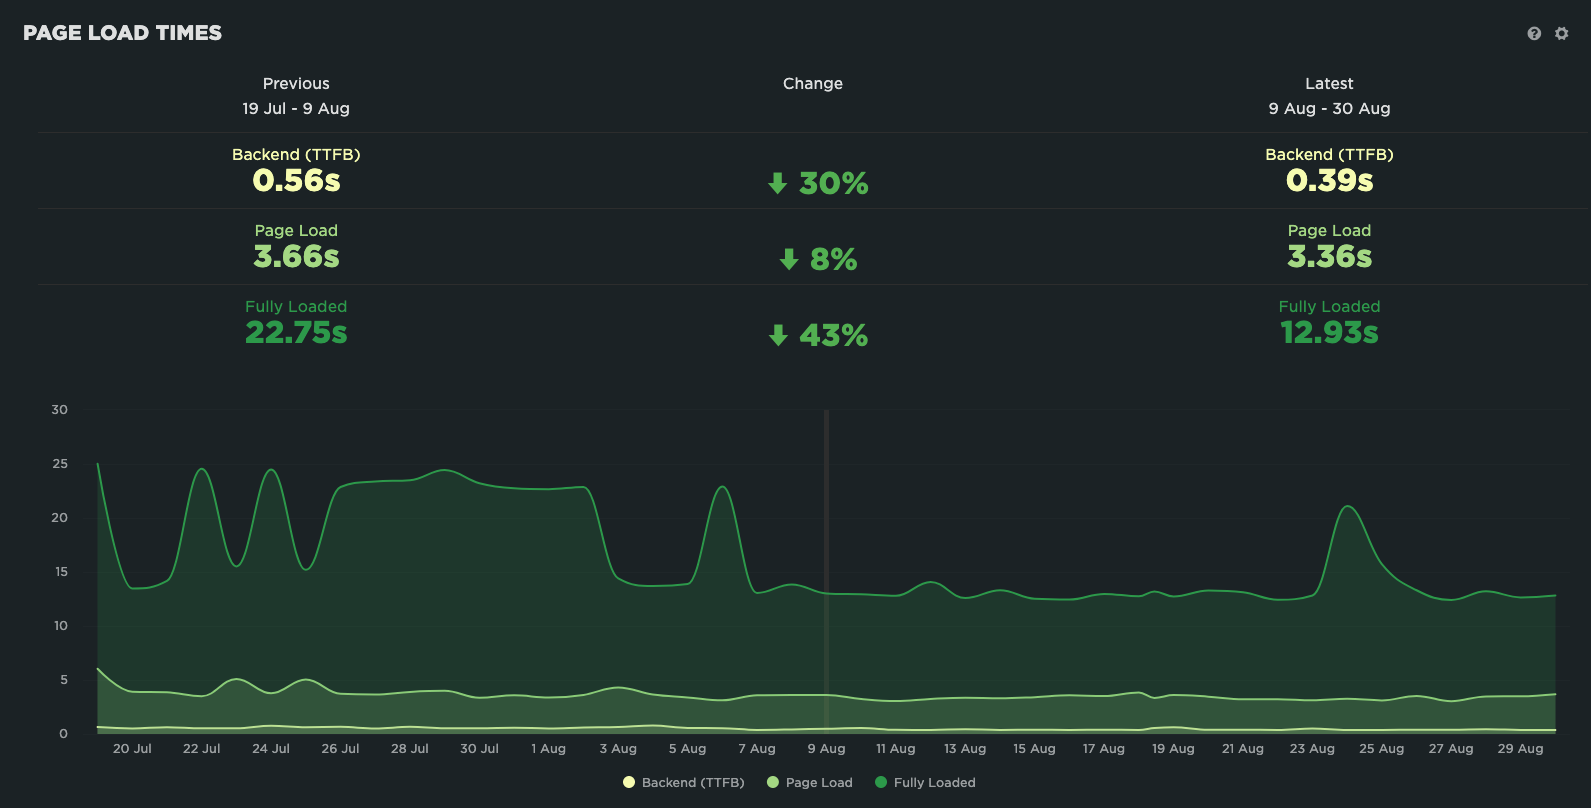
Task: Click the Page Load legend label
Action: 819,782
